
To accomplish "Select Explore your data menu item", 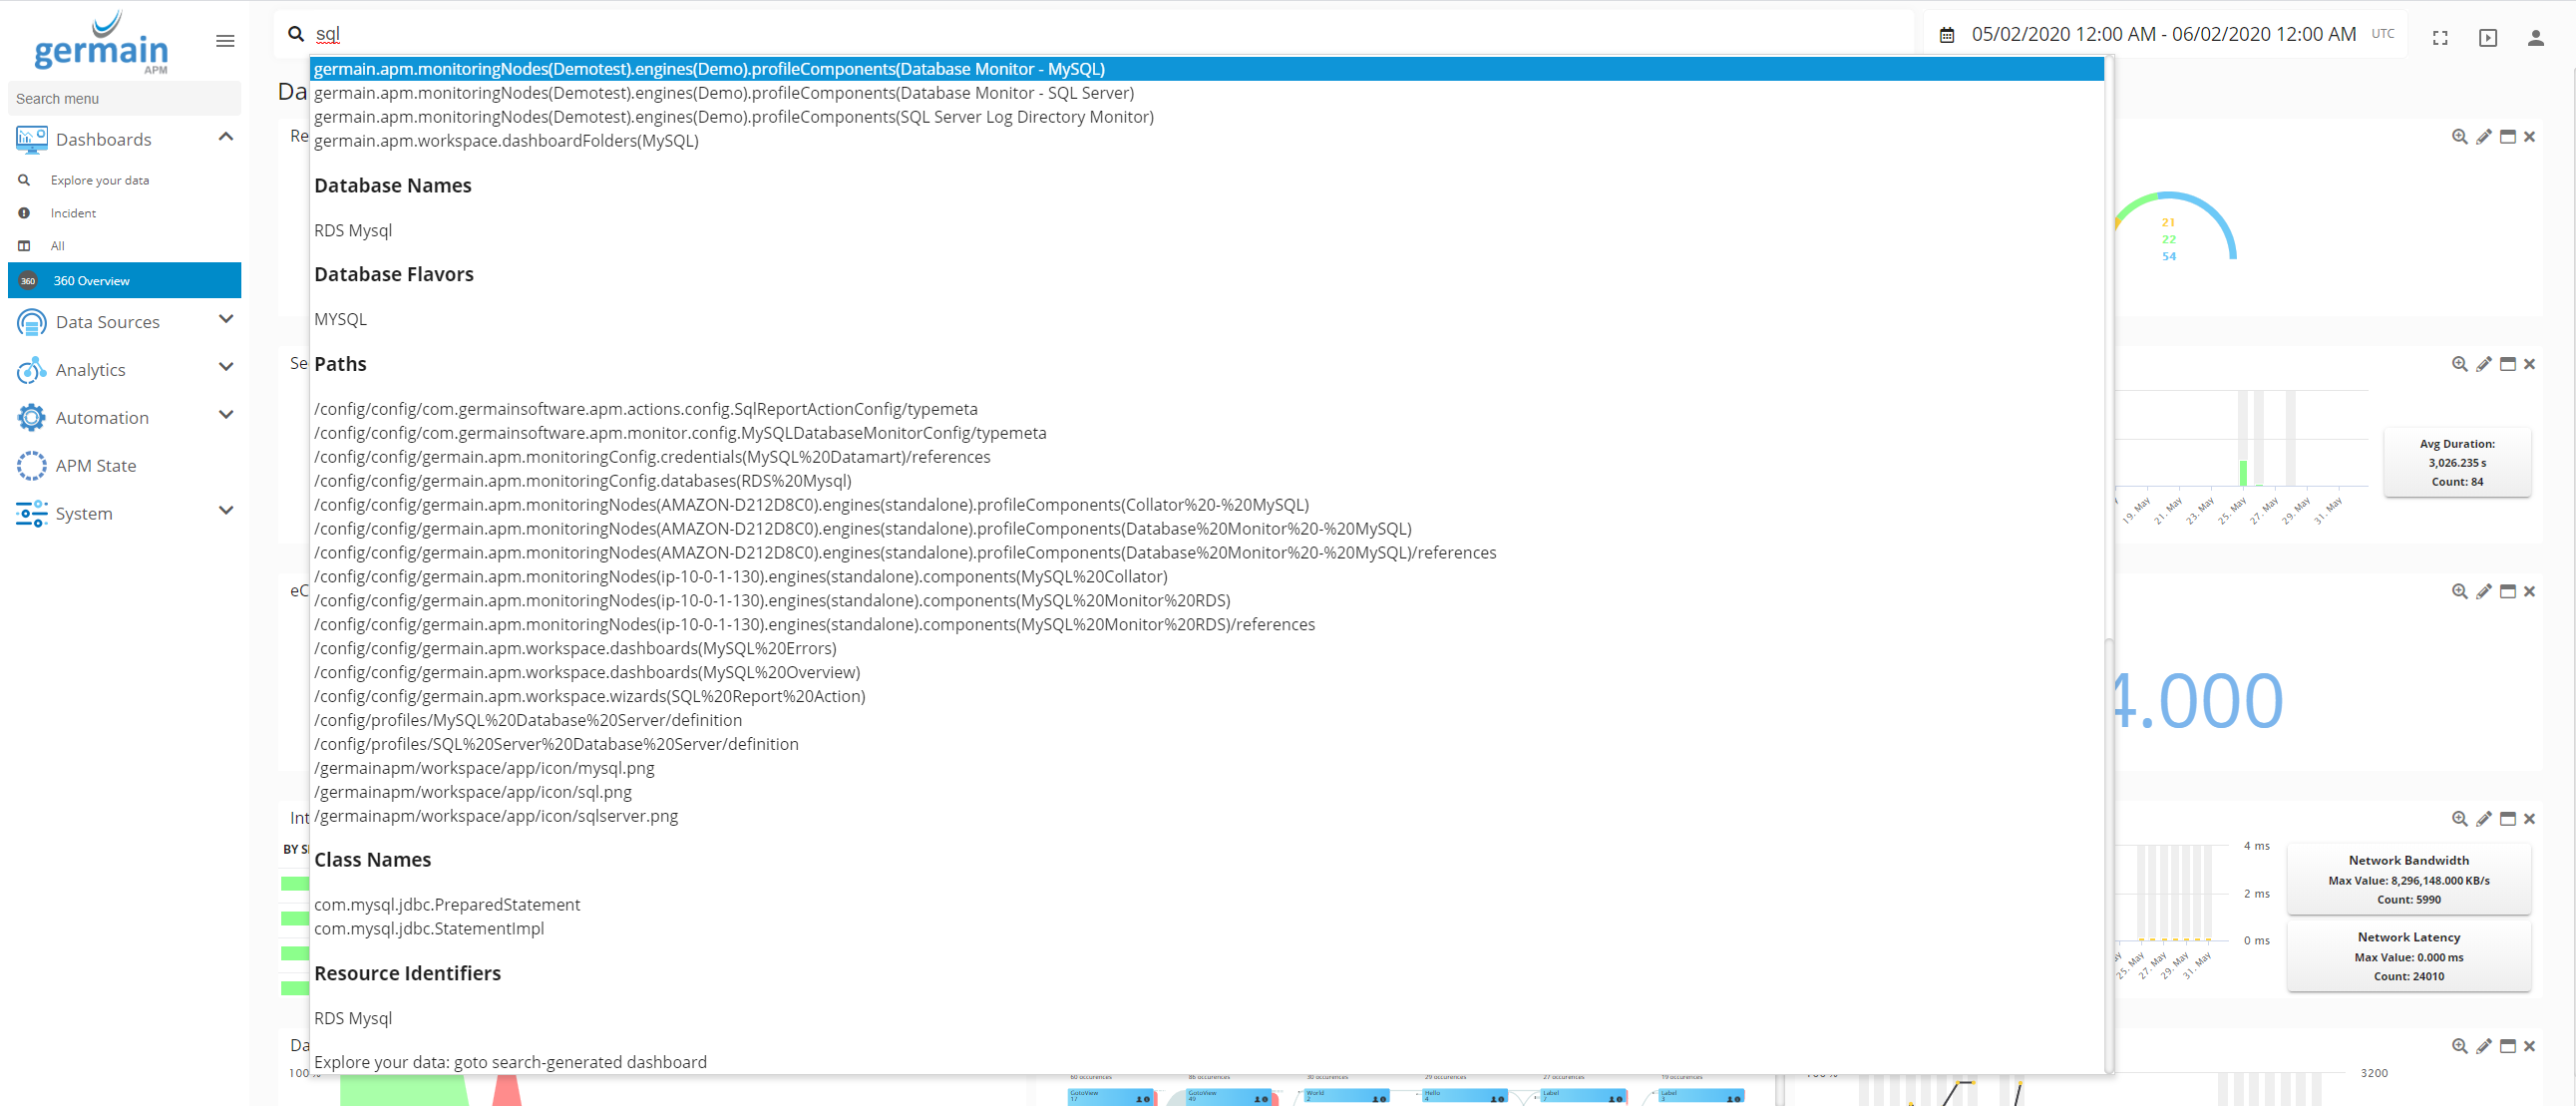I will [99, 180].
